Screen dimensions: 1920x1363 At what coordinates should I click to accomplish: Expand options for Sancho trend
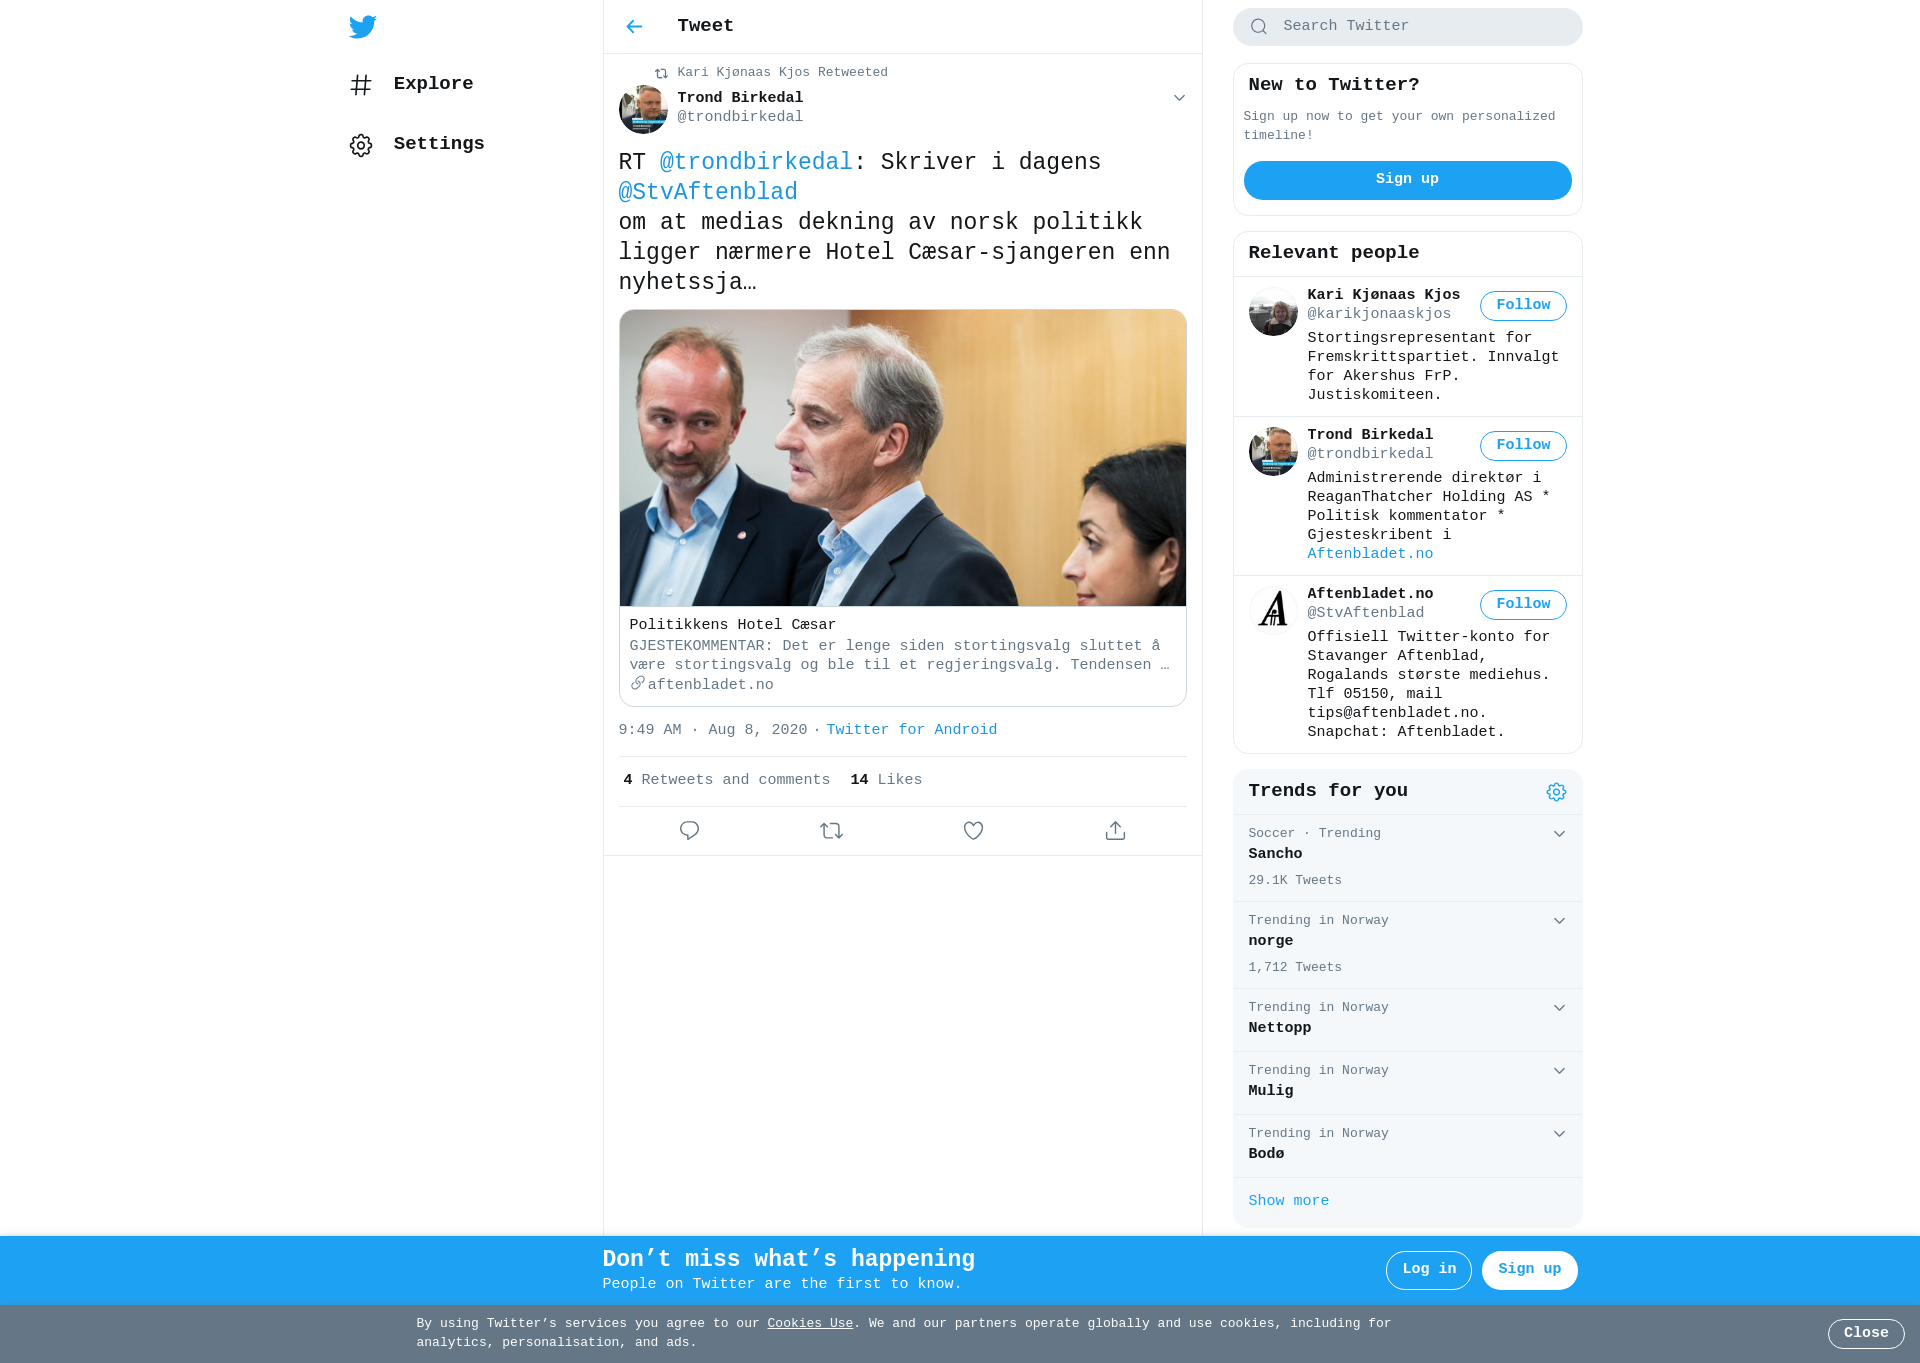click(1559, 834)
